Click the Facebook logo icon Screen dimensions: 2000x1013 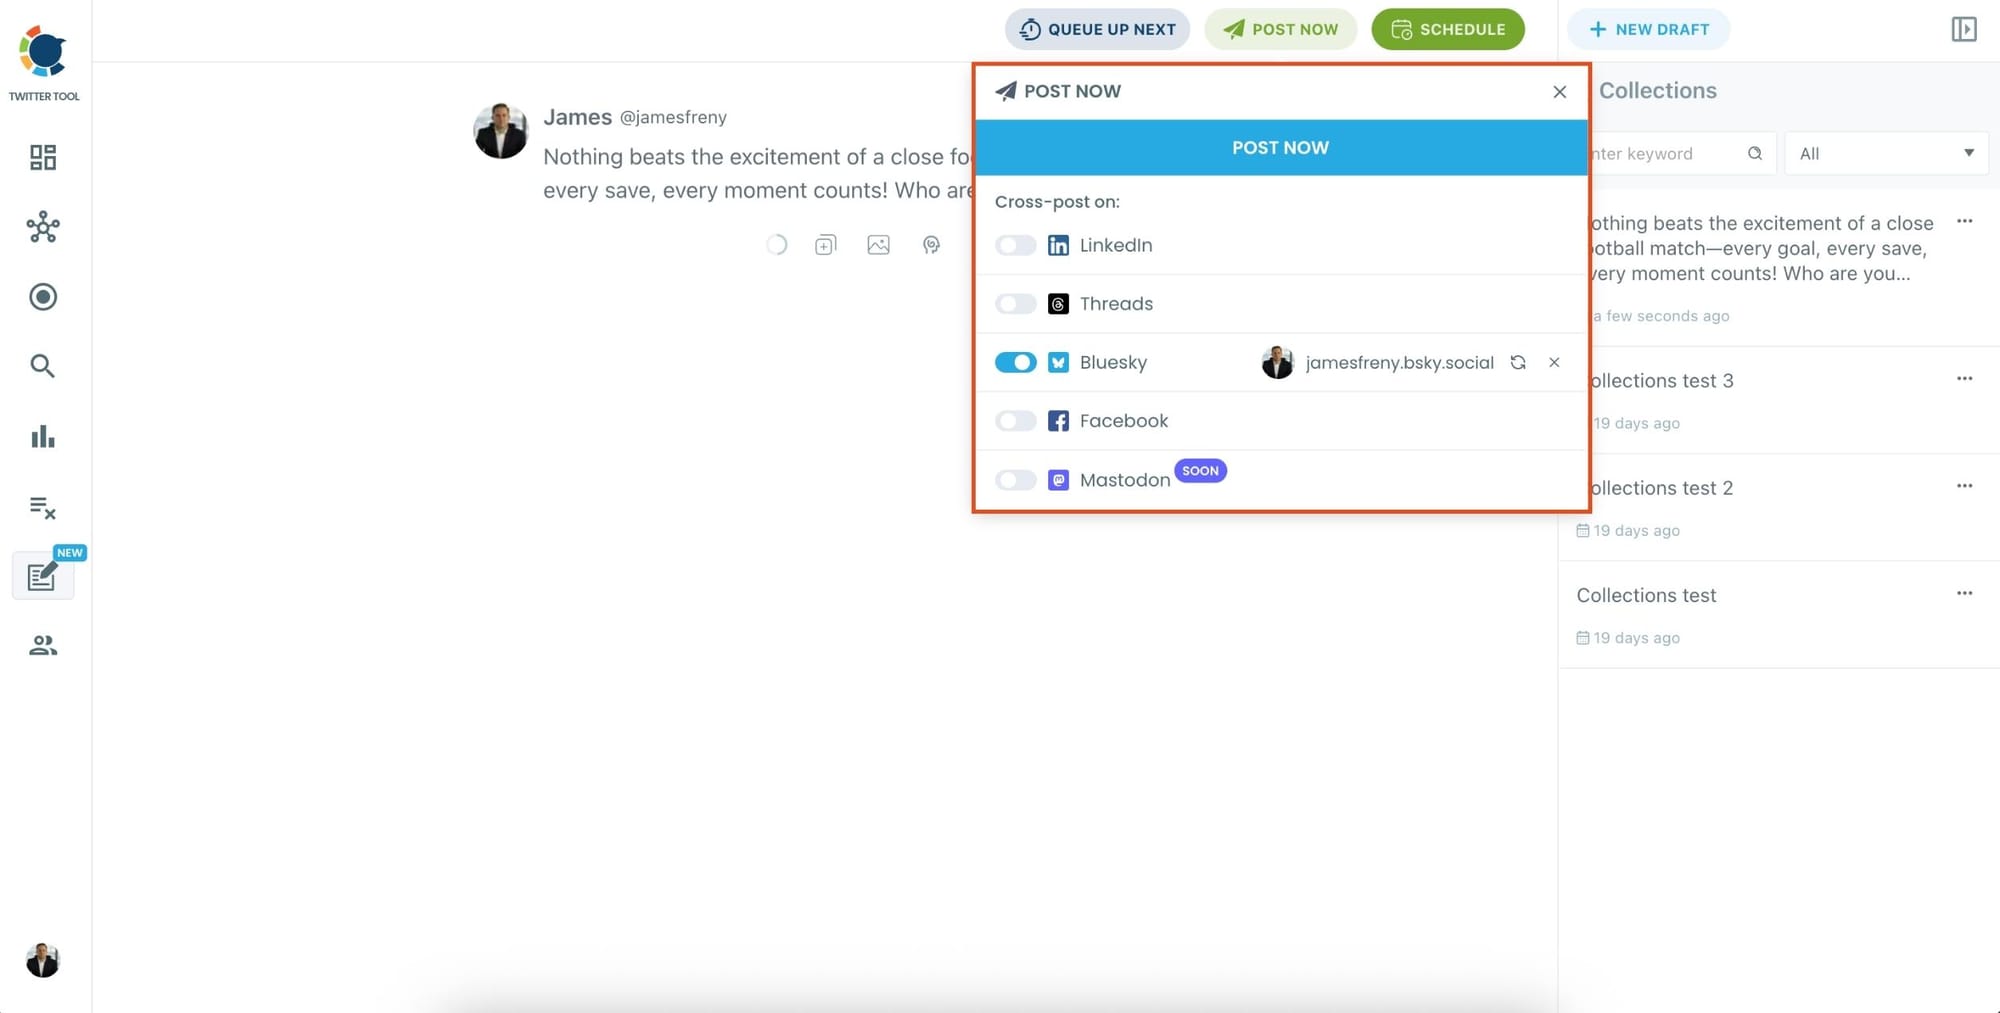pos(1058,421)
